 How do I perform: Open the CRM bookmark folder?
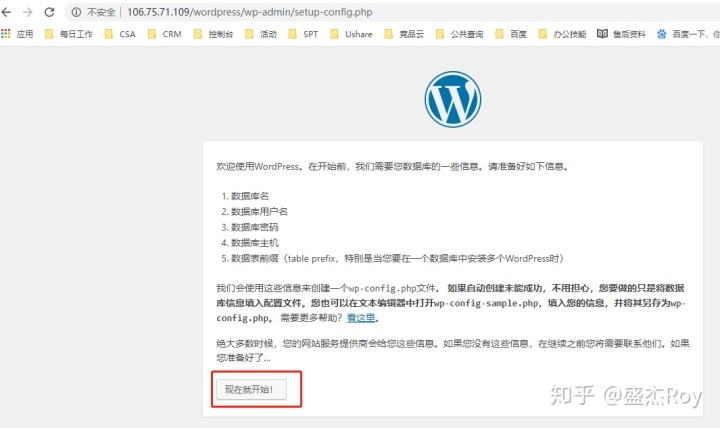(x=164, y=34)
